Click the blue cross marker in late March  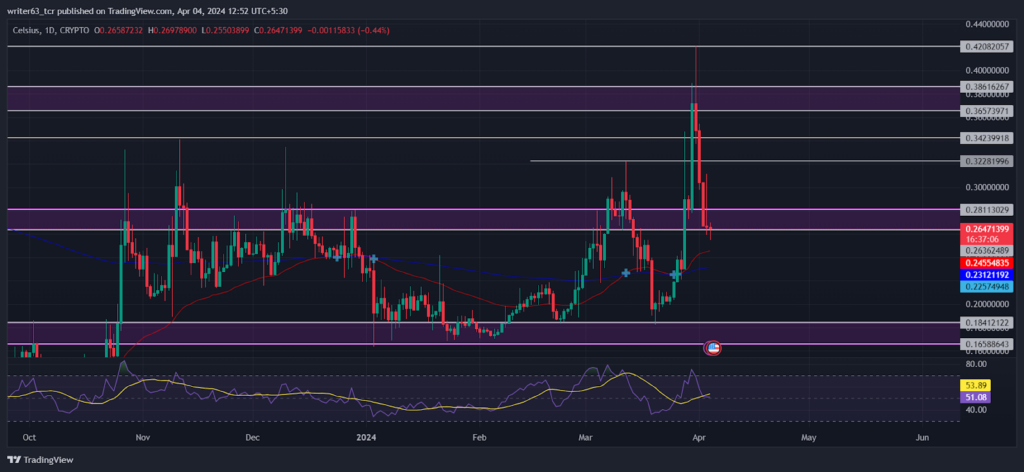[673, 275]
